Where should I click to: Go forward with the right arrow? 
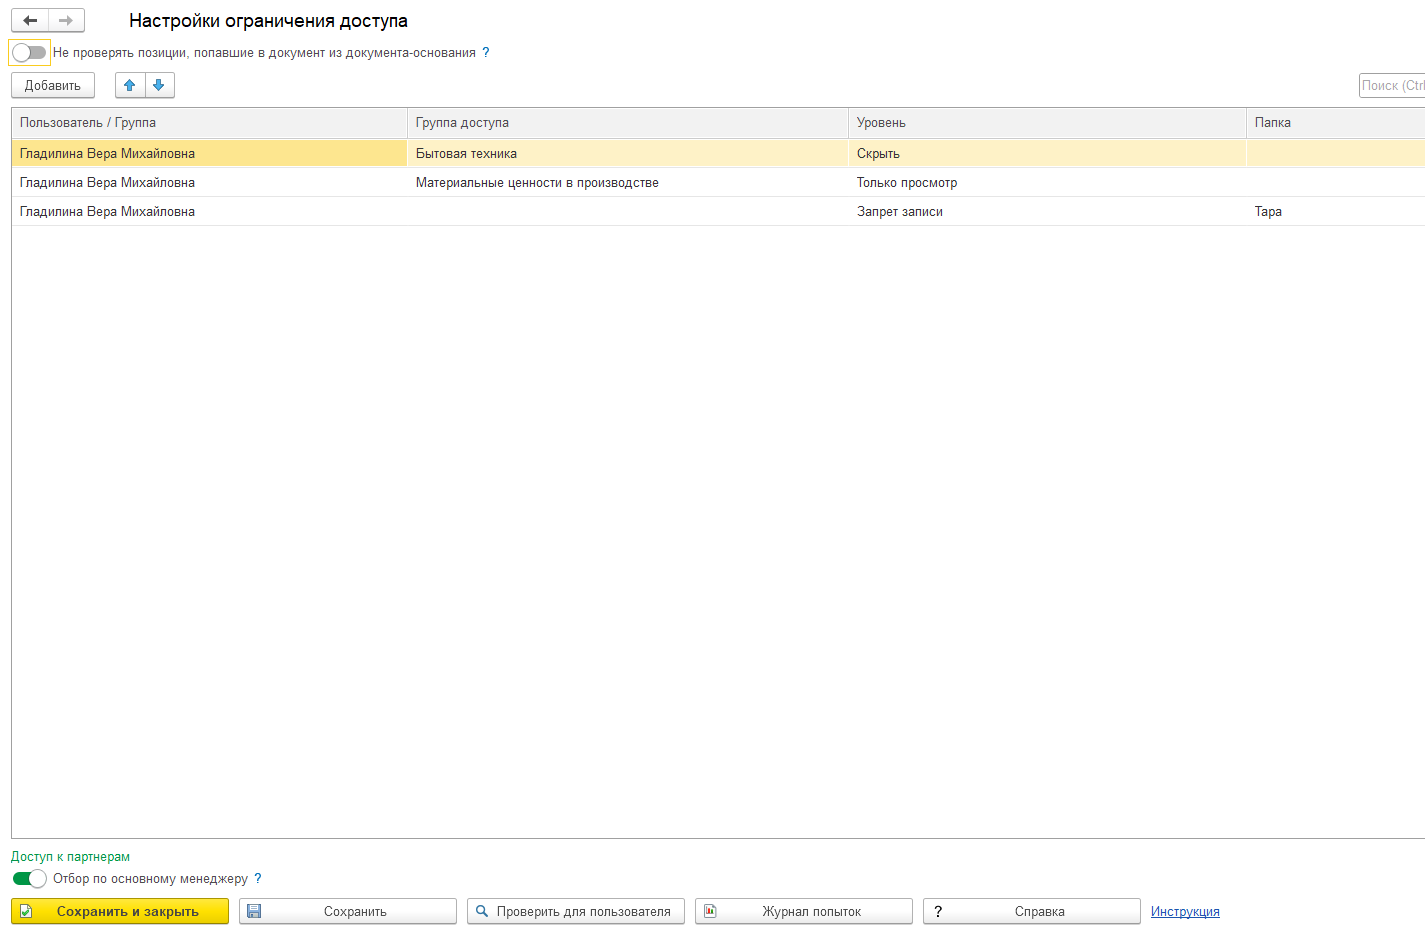point(66,20)
